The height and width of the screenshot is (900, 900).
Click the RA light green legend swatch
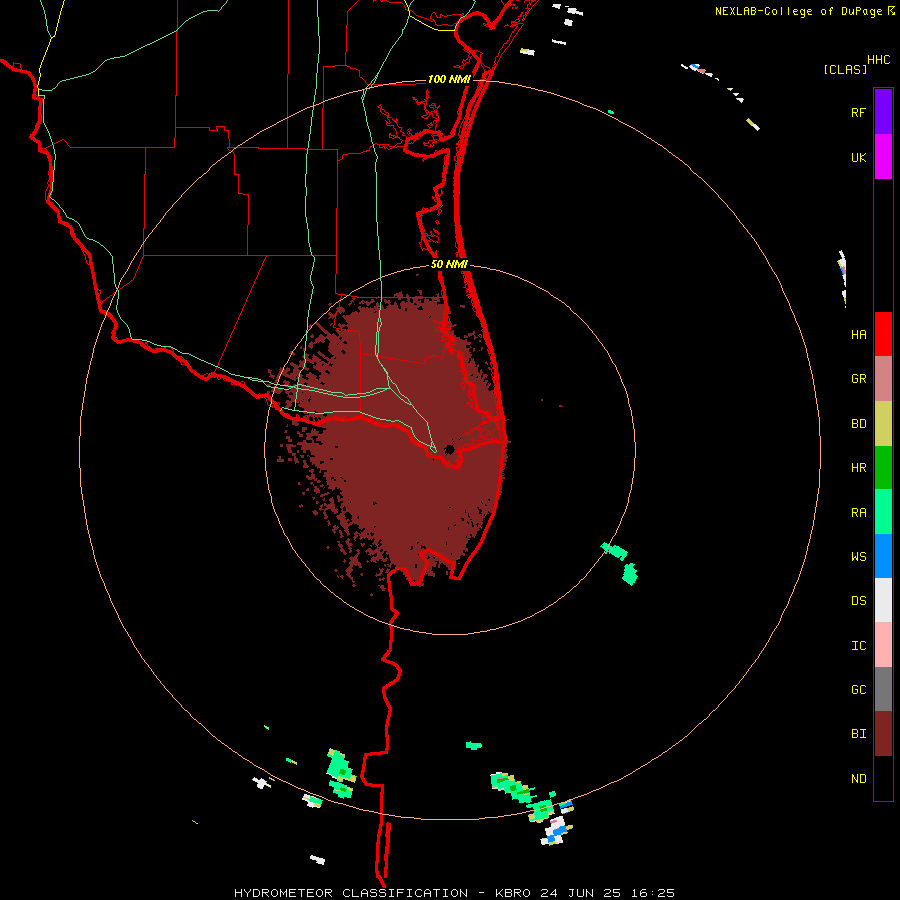pos(883,512)
